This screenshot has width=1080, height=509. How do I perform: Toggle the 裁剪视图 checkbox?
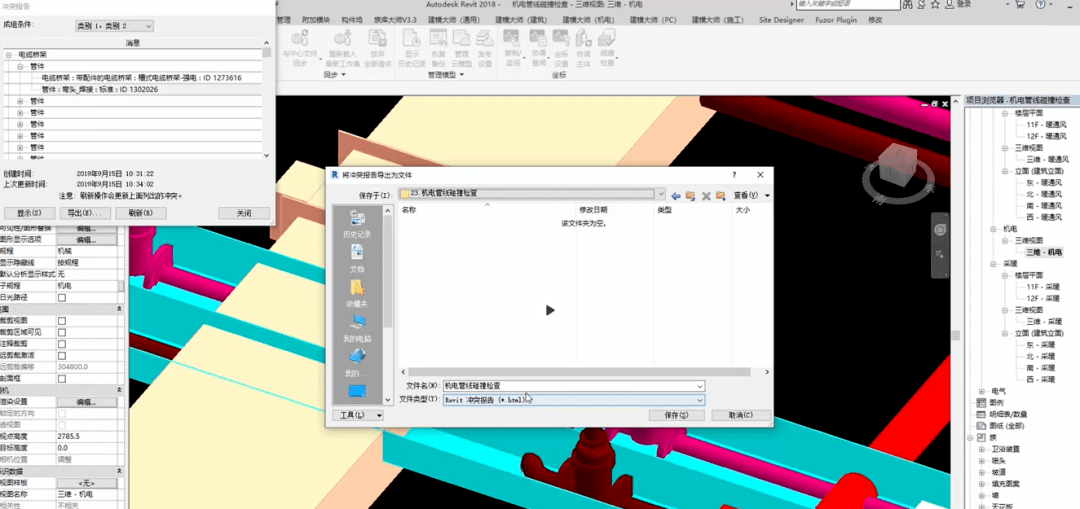[62, 321]
